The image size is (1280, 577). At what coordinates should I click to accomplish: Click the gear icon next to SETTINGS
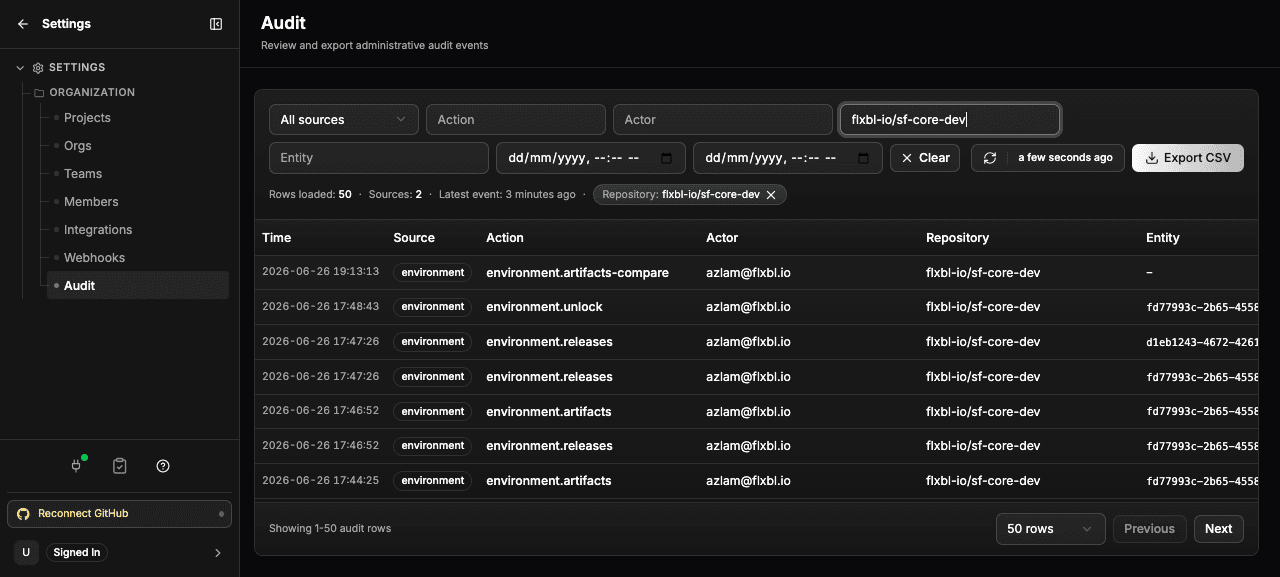coord(38,68)
